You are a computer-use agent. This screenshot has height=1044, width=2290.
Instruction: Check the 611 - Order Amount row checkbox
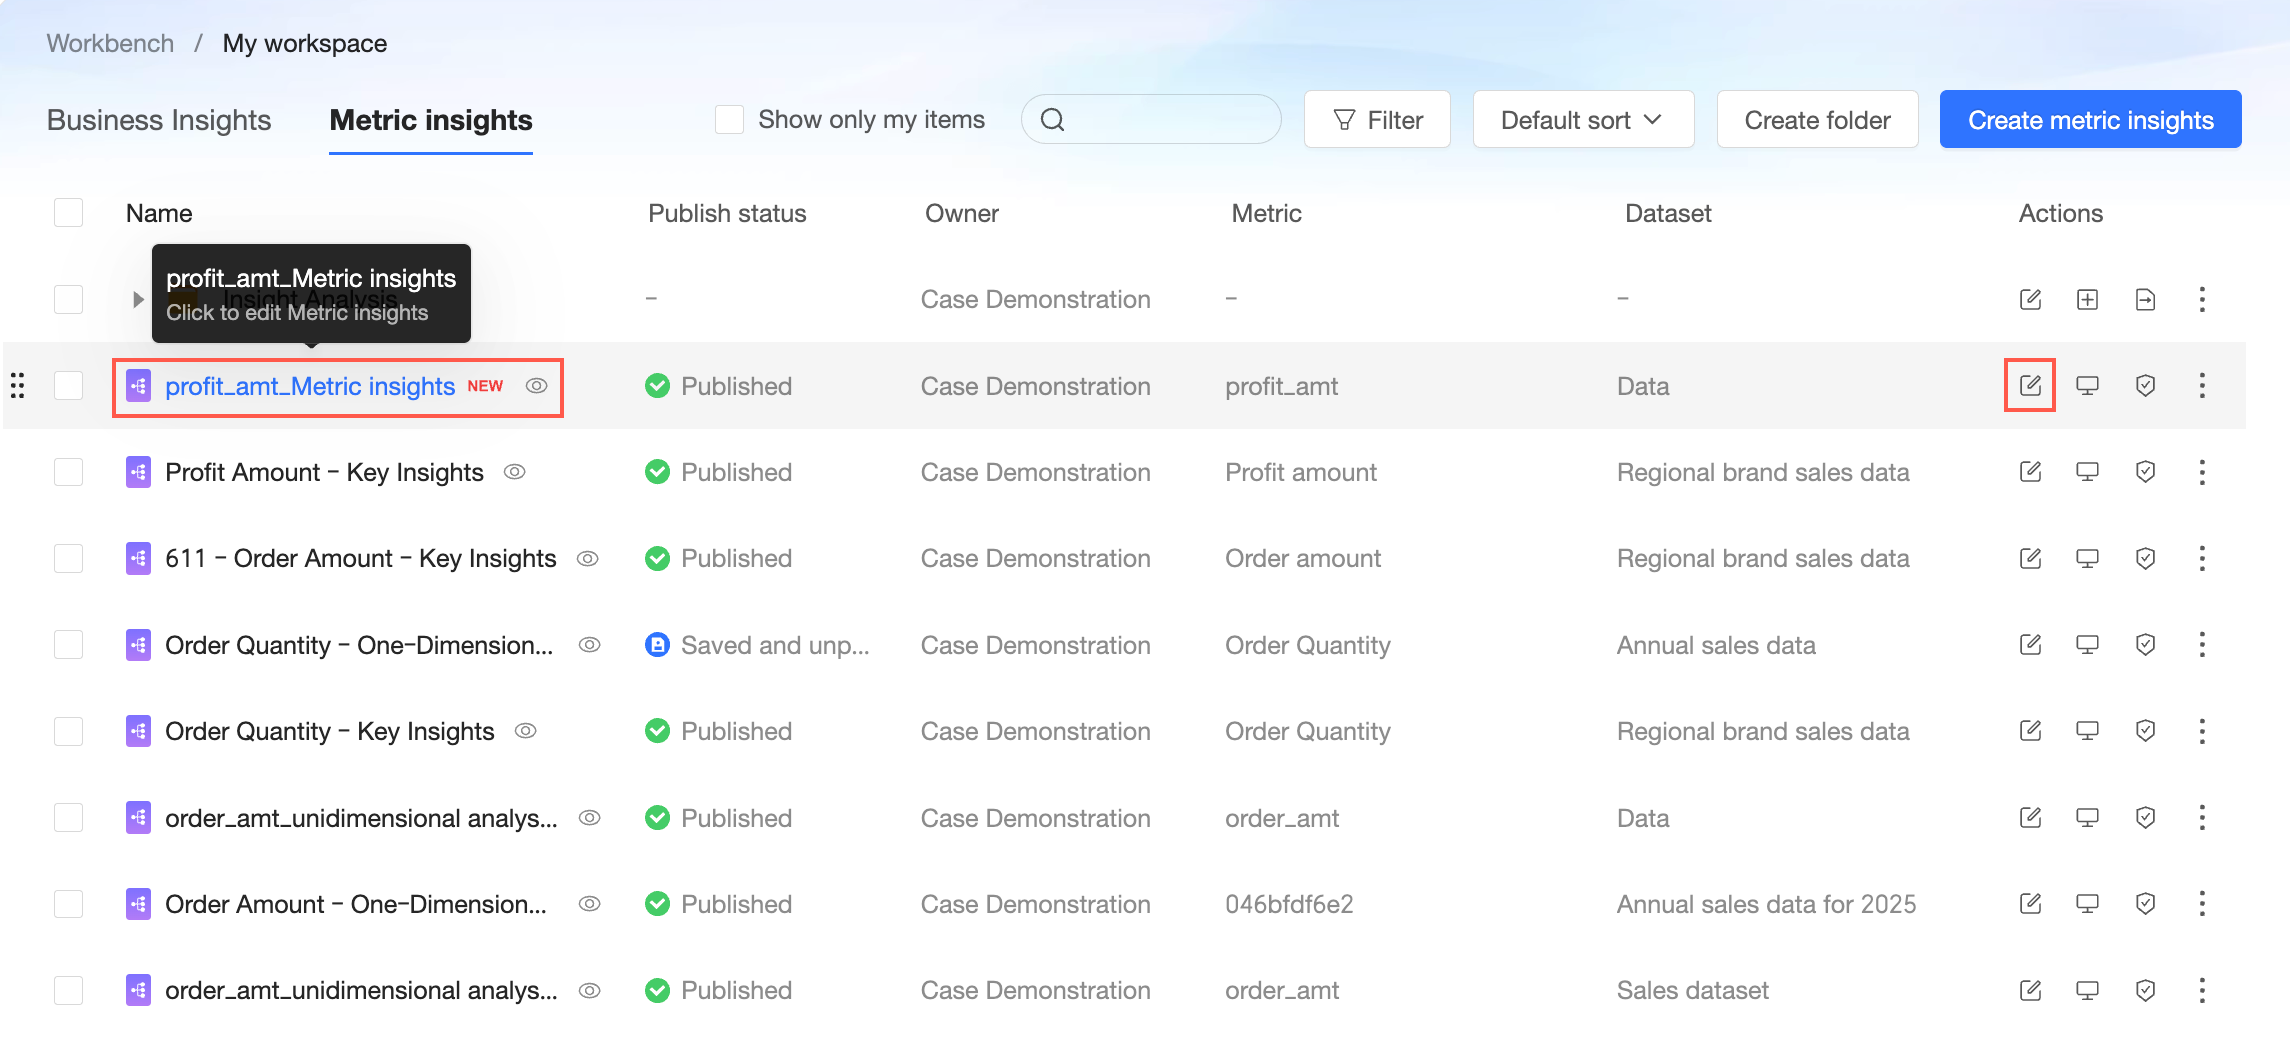[68, 558]
